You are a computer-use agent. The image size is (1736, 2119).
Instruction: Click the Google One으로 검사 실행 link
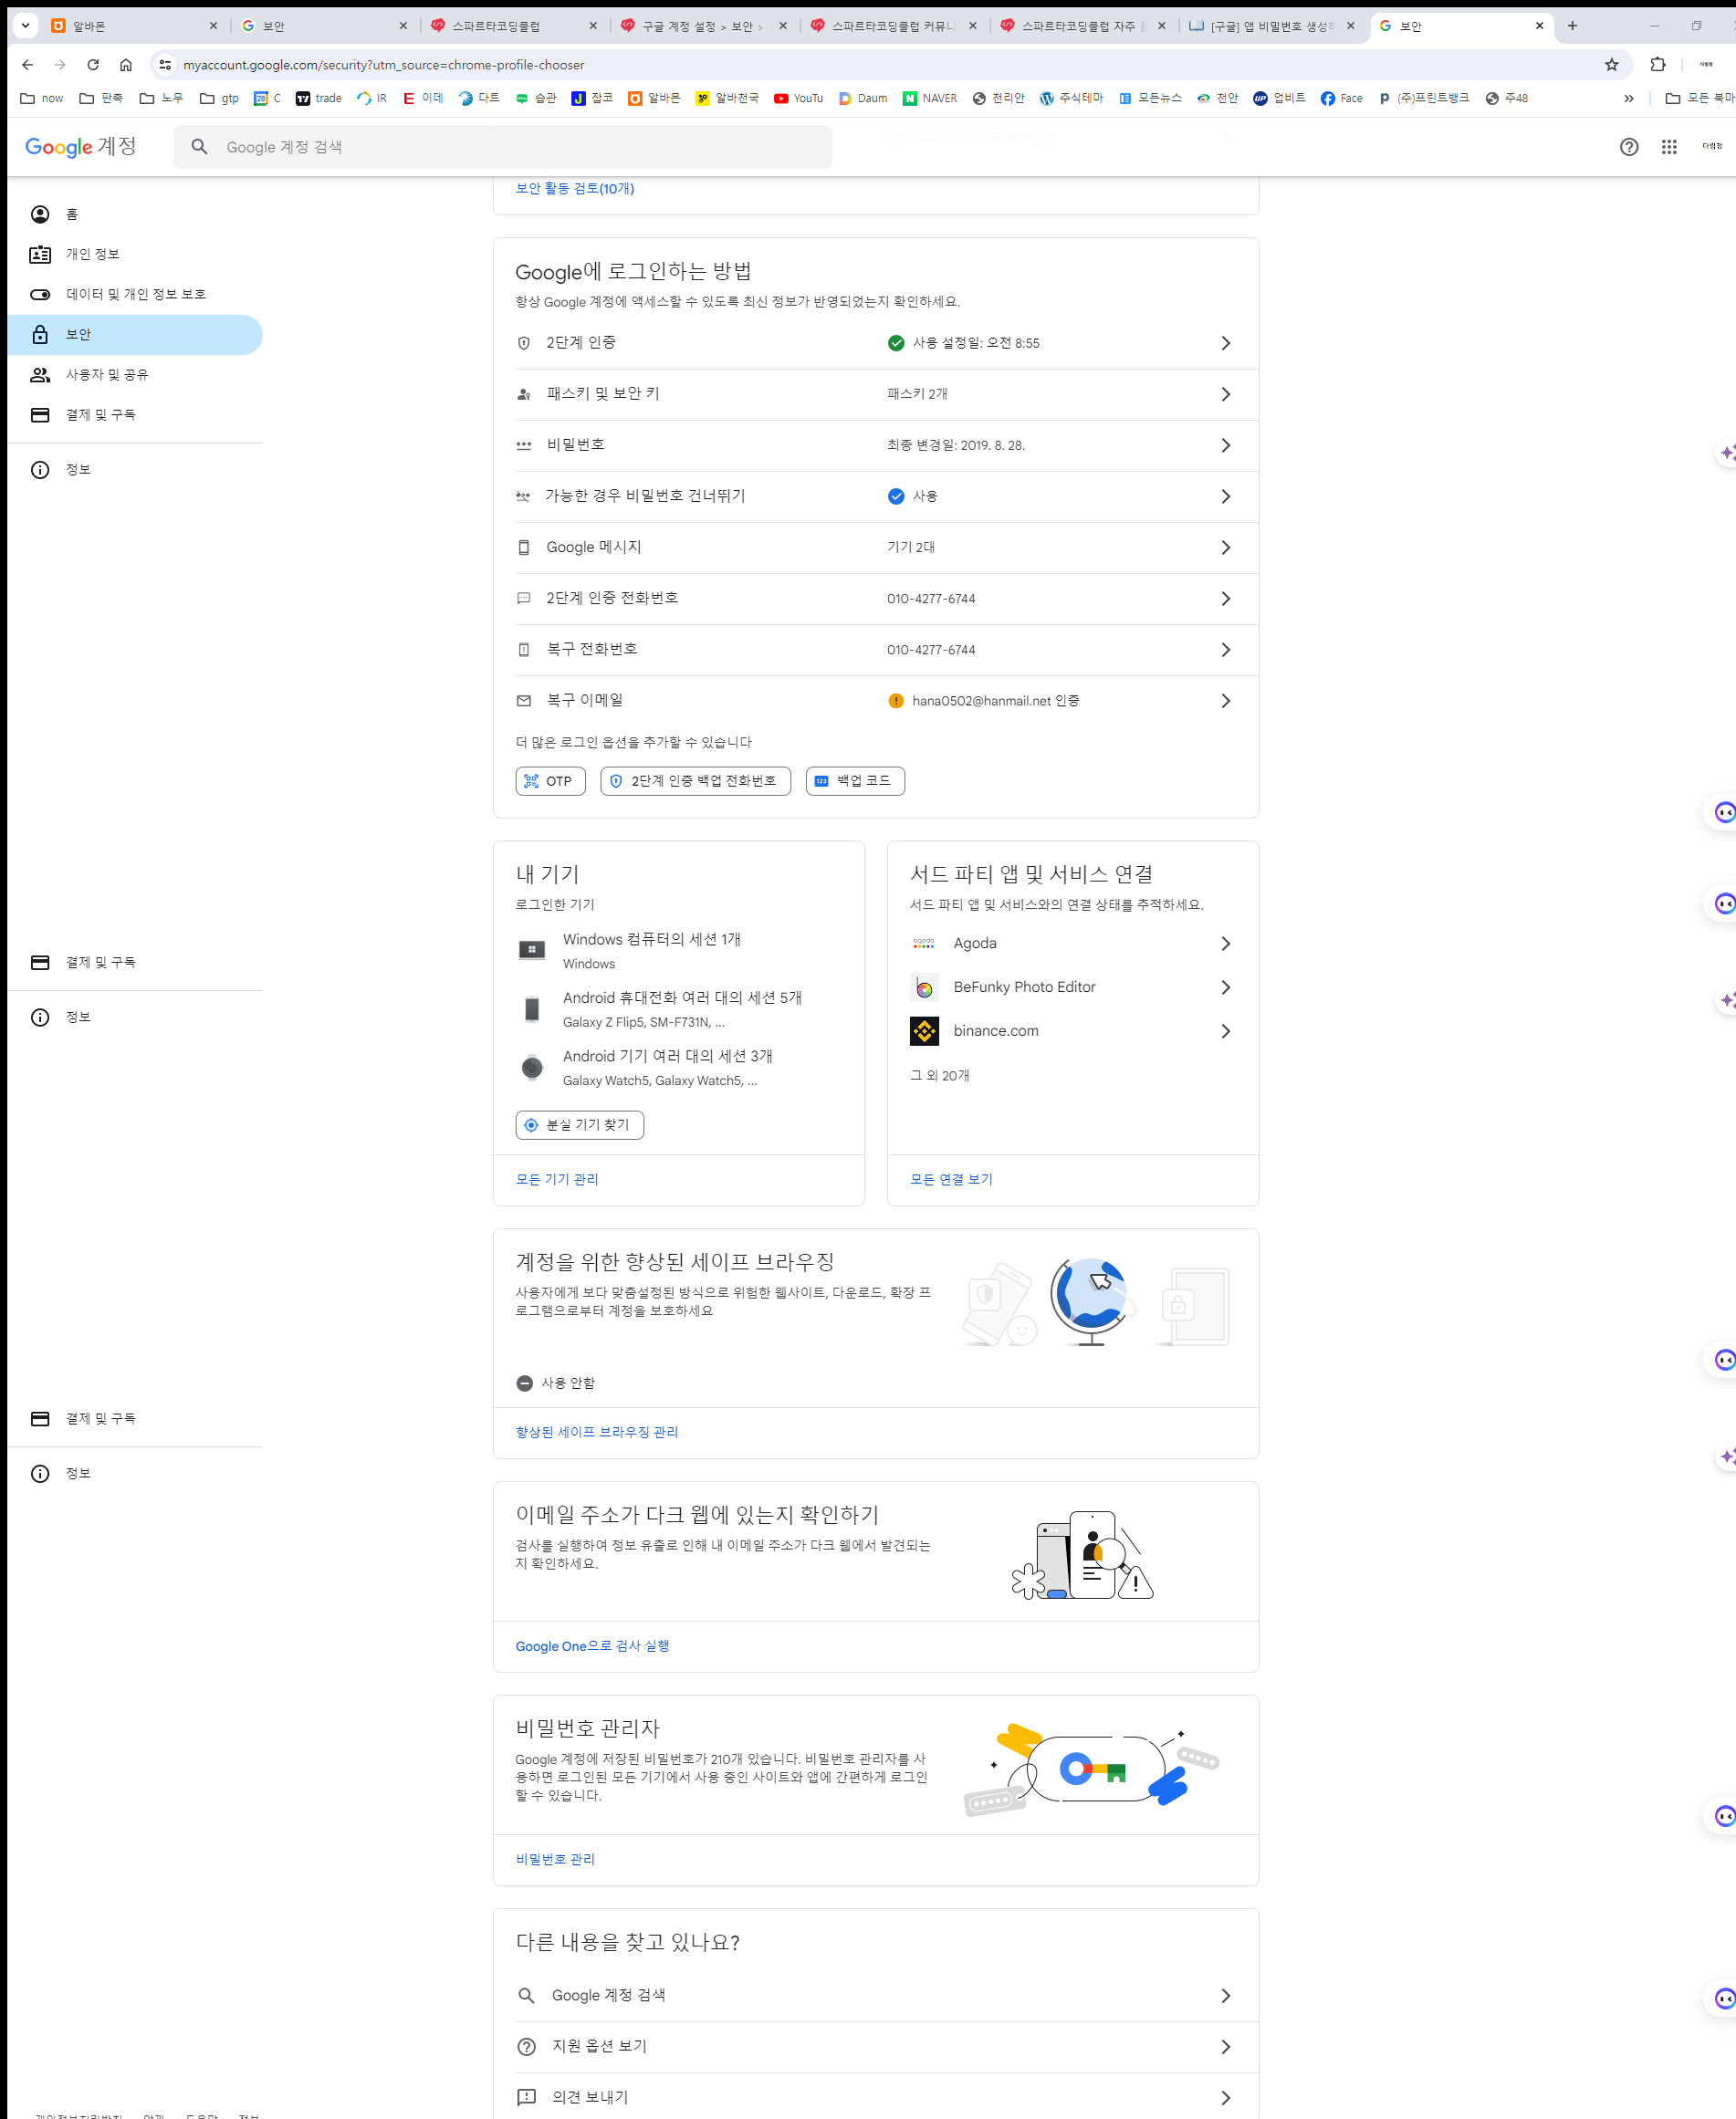(592, 1646)
